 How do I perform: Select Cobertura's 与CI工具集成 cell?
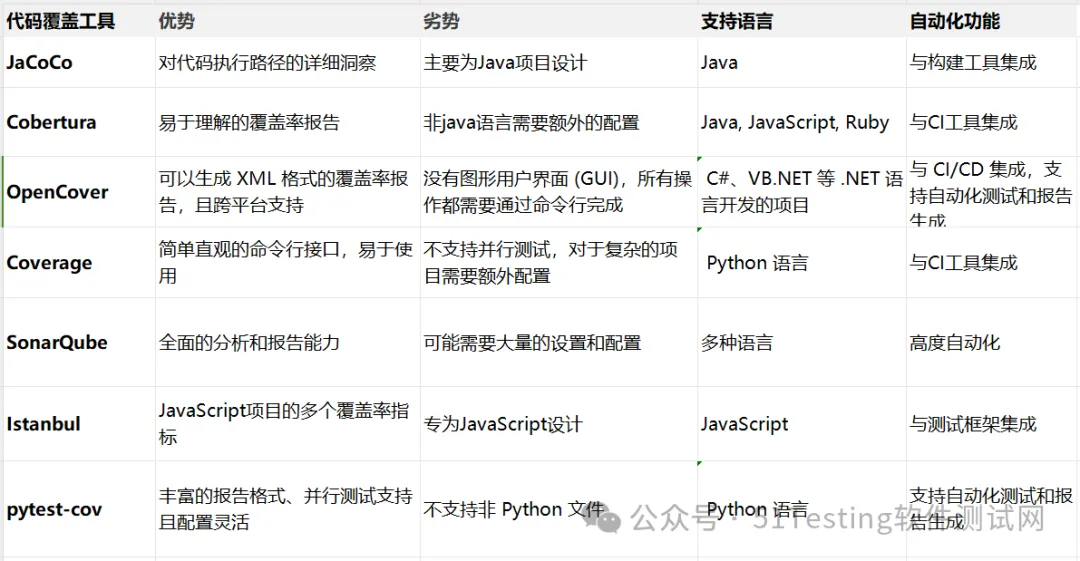(993, 122)
